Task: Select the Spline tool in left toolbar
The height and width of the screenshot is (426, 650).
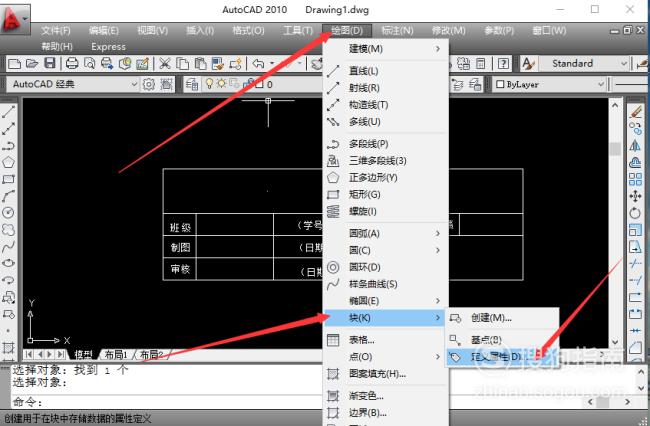Action: [x=8, y=247]
